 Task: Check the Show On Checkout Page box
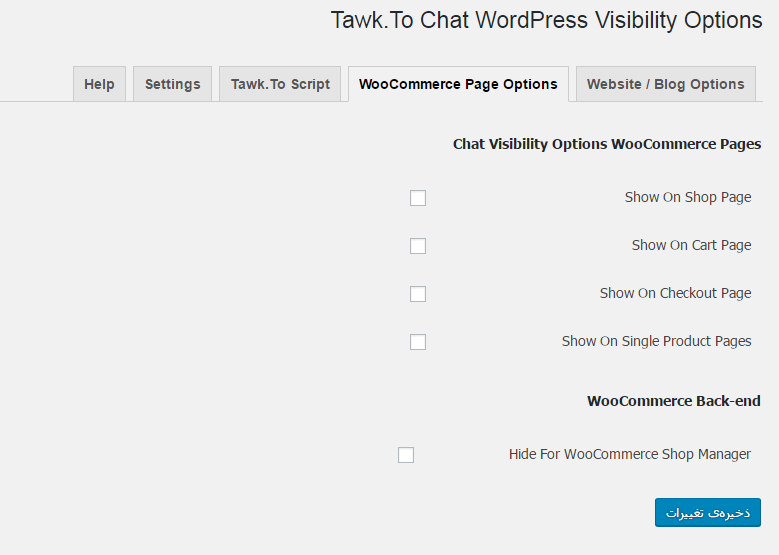(418, 294)
